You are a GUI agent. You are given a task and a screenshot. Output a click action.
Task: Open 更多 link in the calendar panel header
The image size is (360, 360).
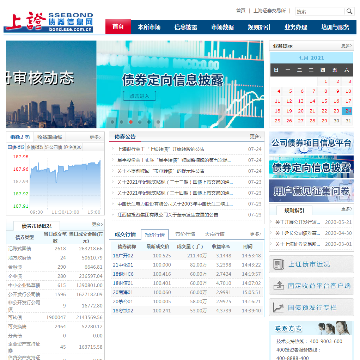346,46
